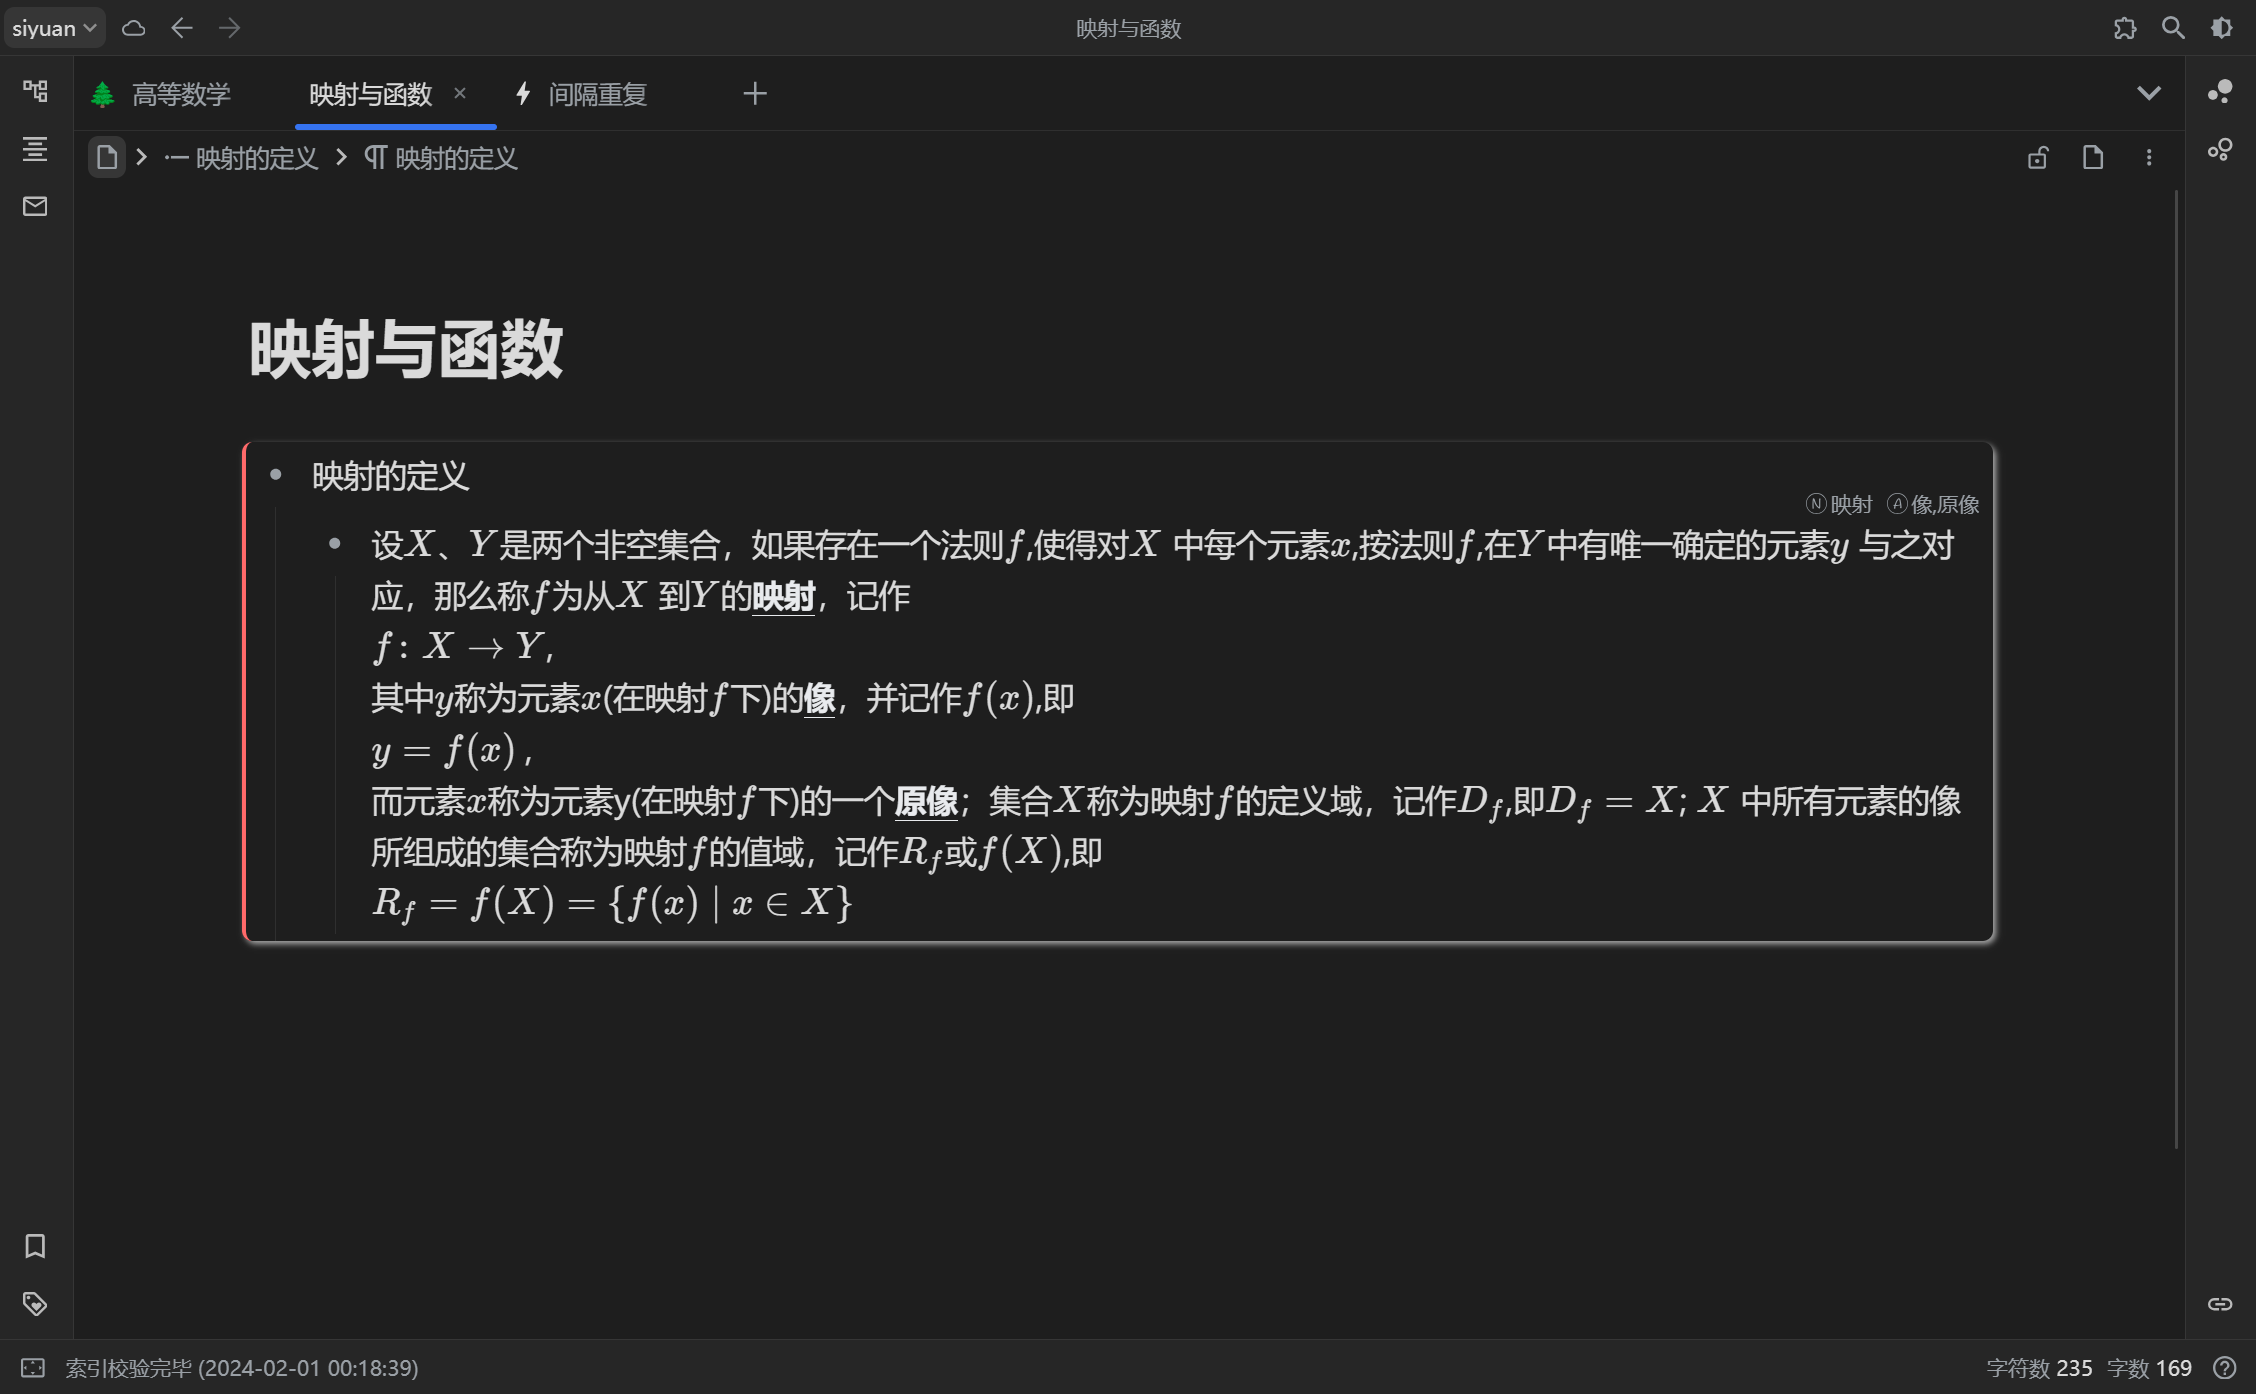2256x1394 pixels.
Task: Collapse the 映射的定义 list bullet
Action: pyautogui.click(x=277, y=475)
